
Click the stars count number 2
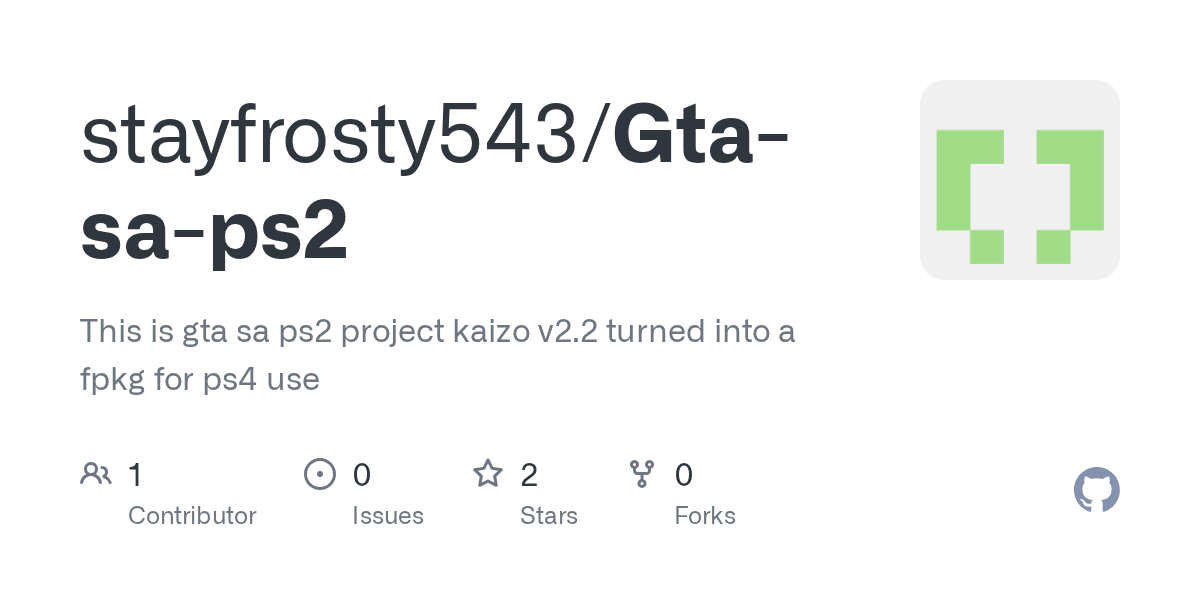(x=529, y=474)
